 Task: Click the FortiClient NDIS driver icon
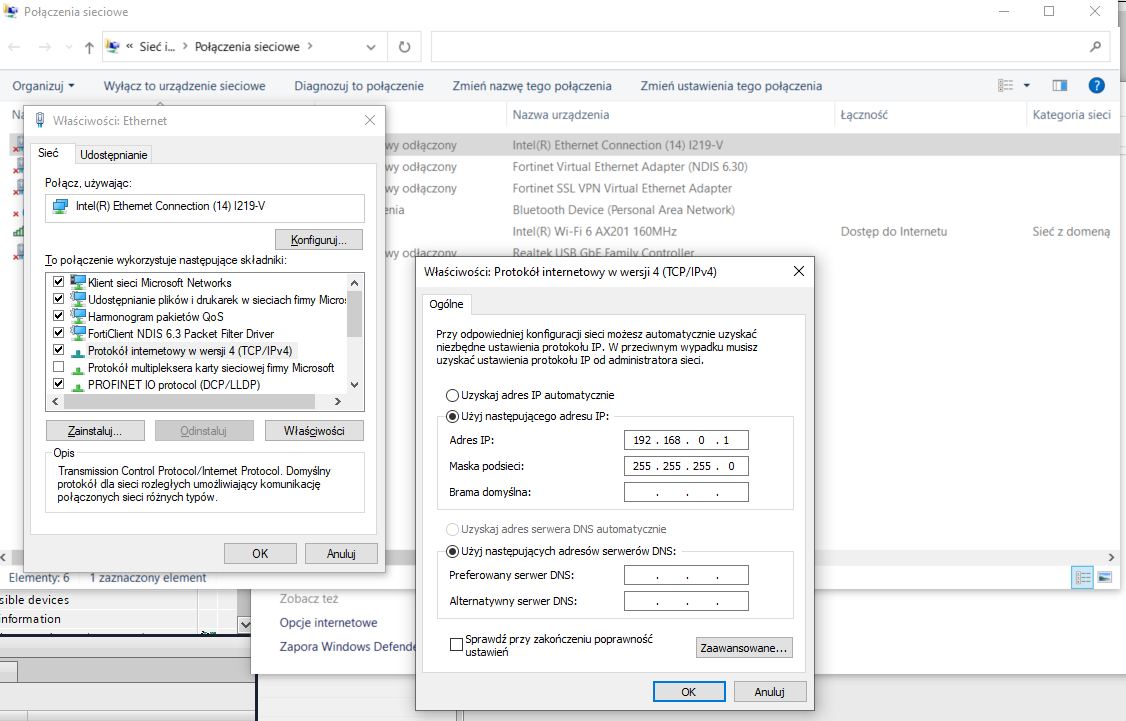pyautogui.click(x=78, y=333)
